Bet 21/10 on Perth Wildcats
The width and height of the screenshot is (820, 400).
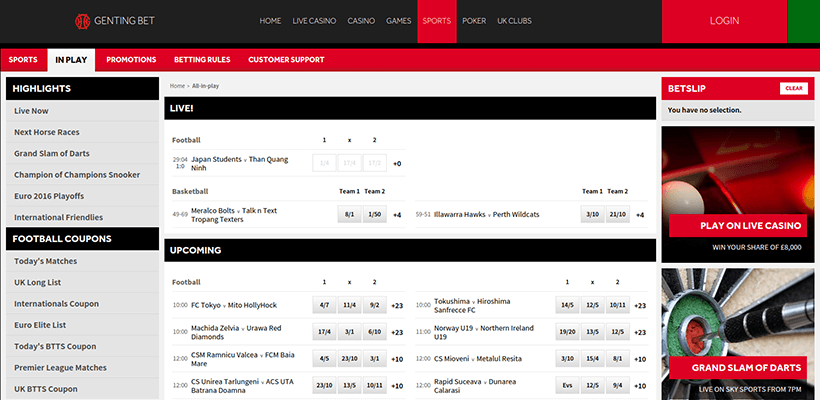coord(618,214)
